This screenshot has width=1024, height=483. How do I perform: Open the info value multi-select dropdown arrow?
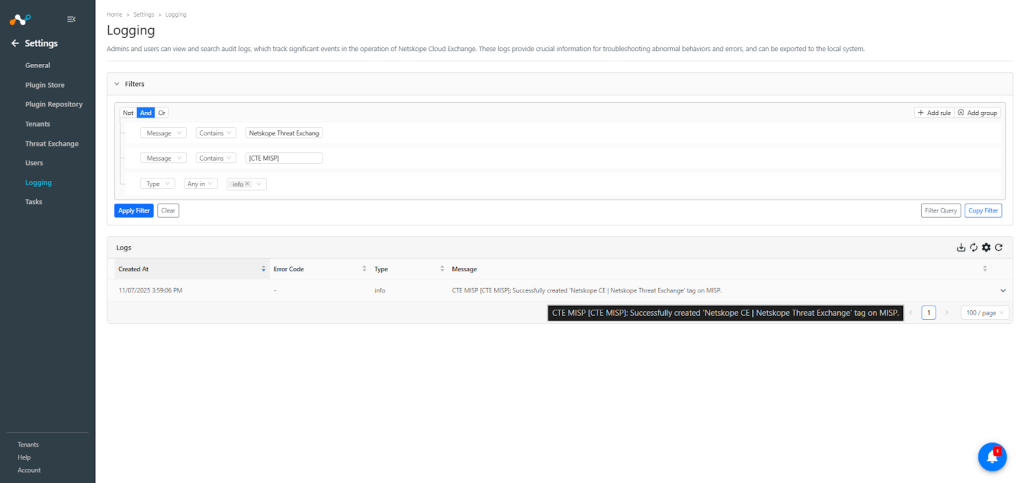tap(259, 184)
